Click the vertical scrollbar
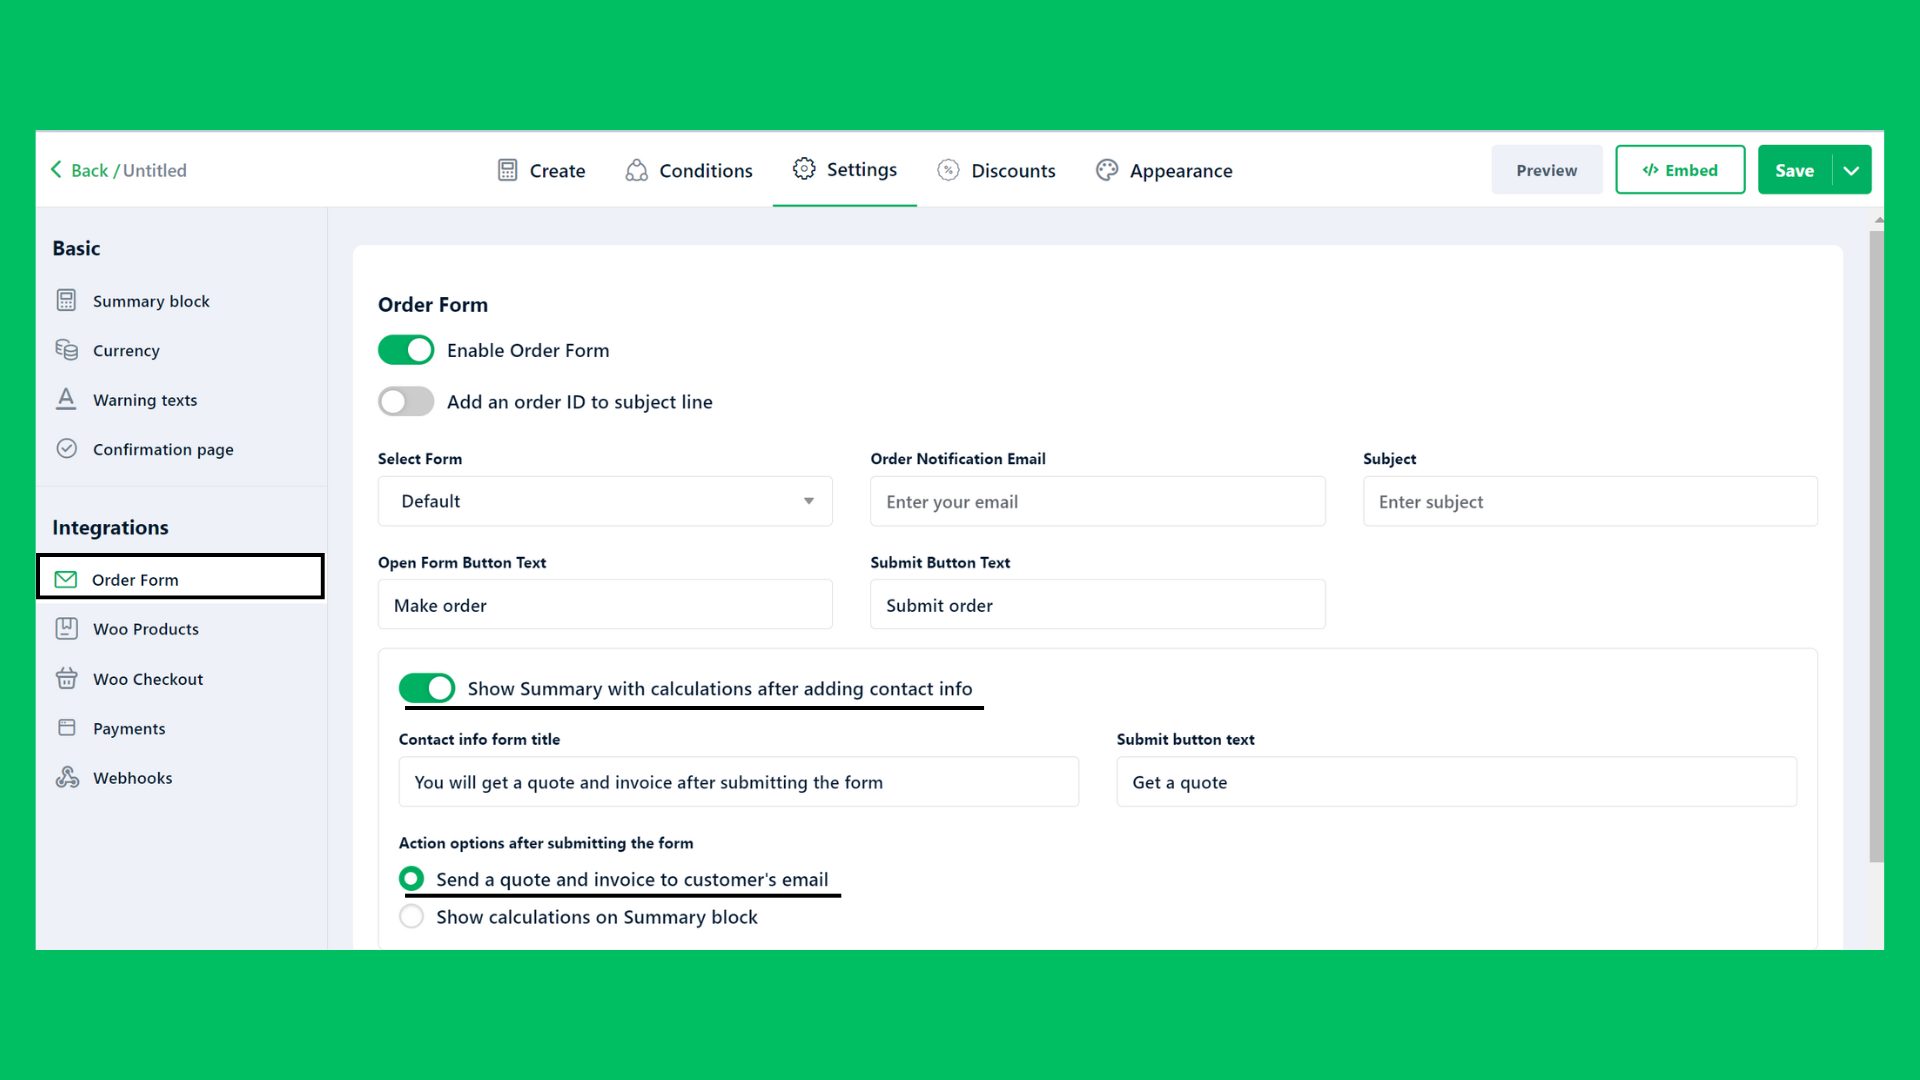The height and width of the screenshot is (1080, 1920). coord(1877,545)
